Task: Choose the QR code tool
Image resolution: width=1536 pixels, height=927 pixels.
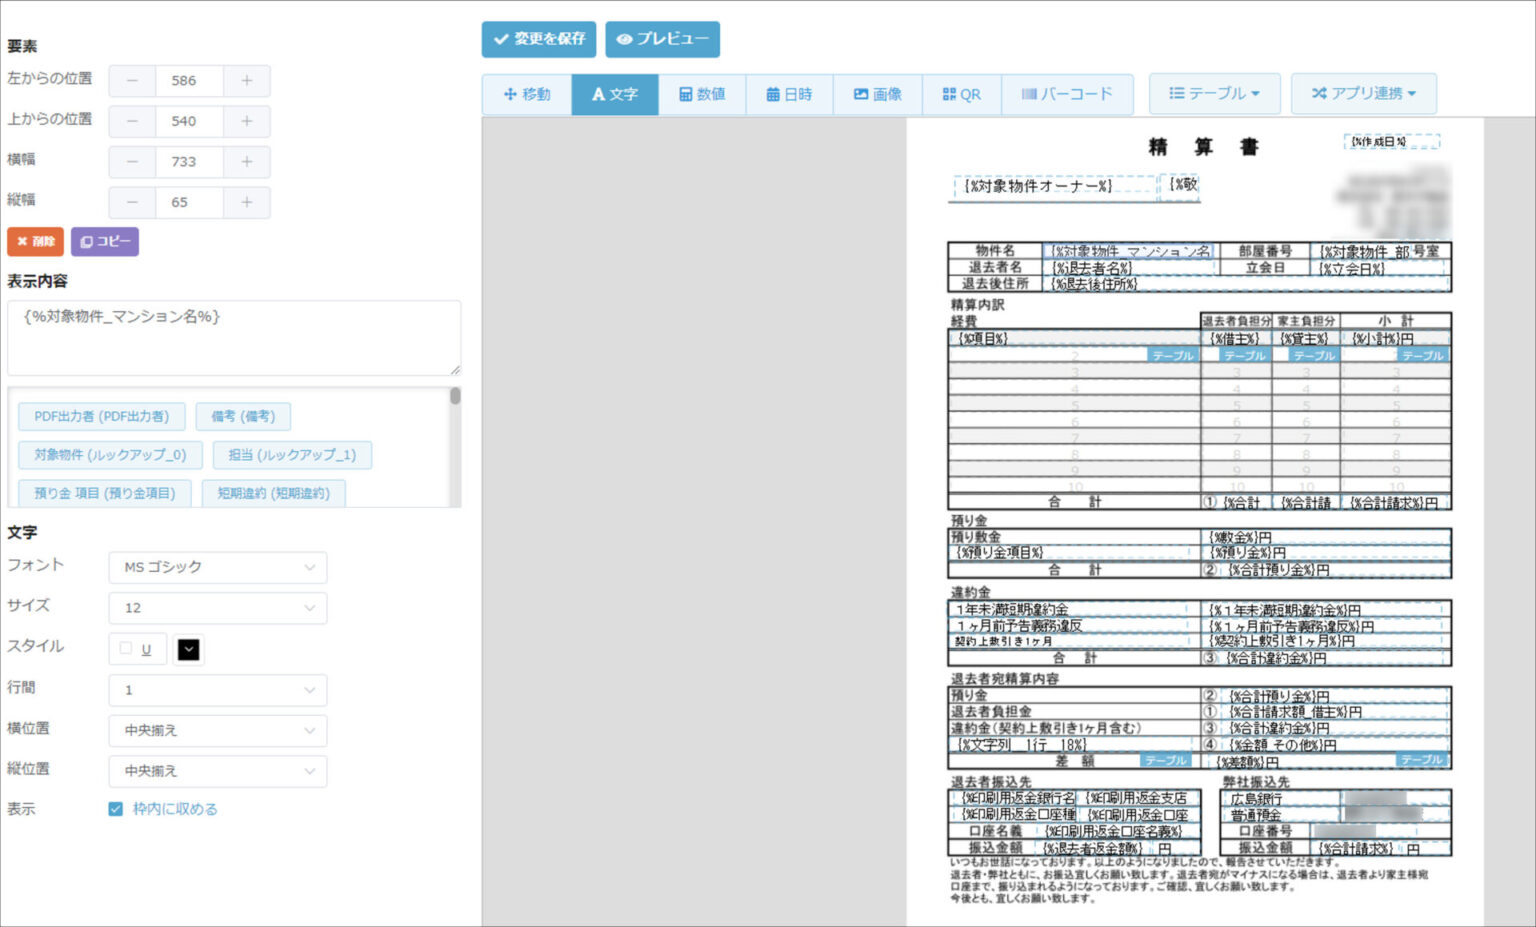Action: (961, 94)
